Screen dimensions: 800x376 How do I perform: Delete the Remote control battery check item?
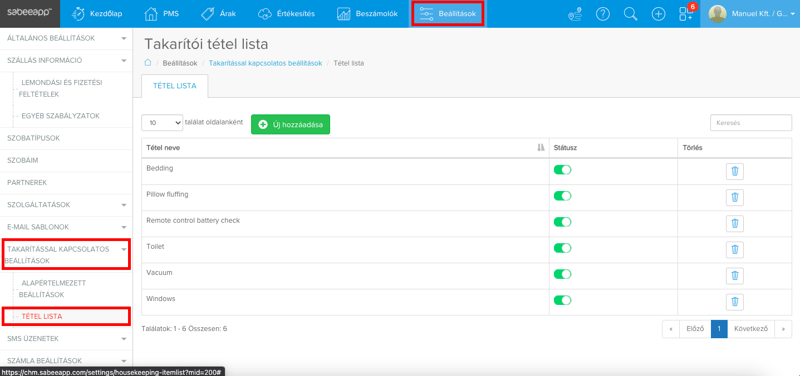[735, 223]
